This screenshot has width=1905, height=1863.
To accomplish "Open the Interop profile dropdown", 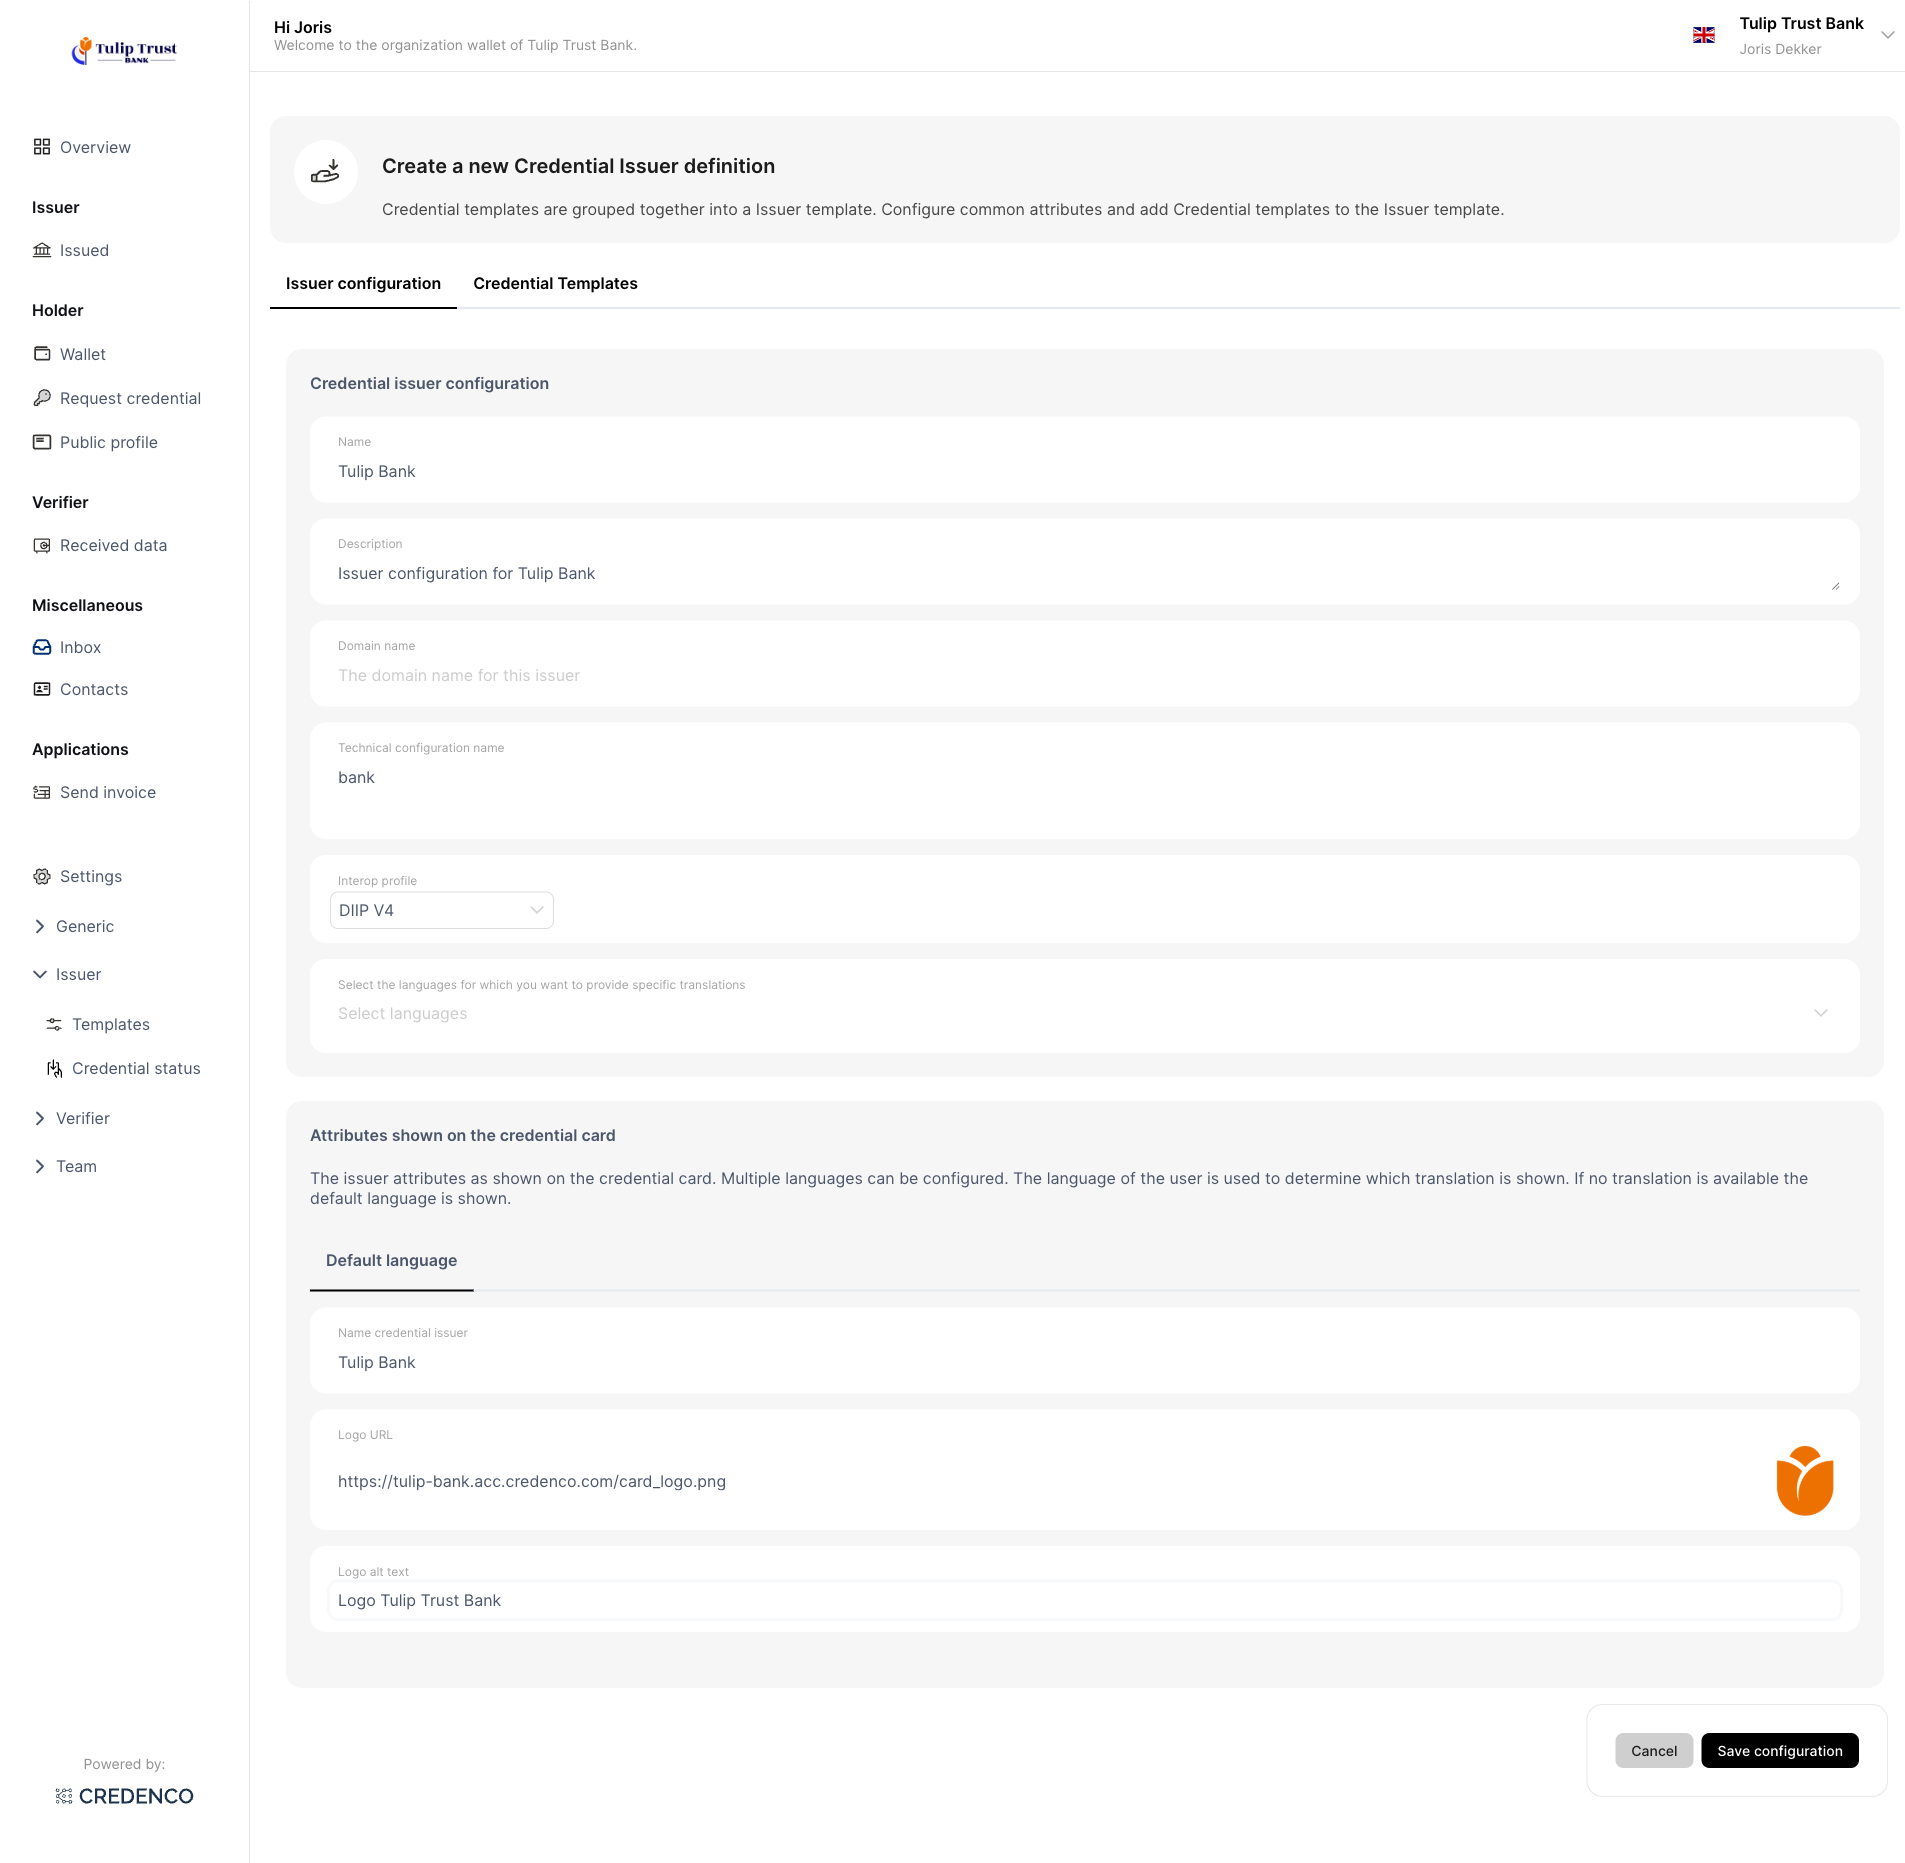I will pos(441,910).
